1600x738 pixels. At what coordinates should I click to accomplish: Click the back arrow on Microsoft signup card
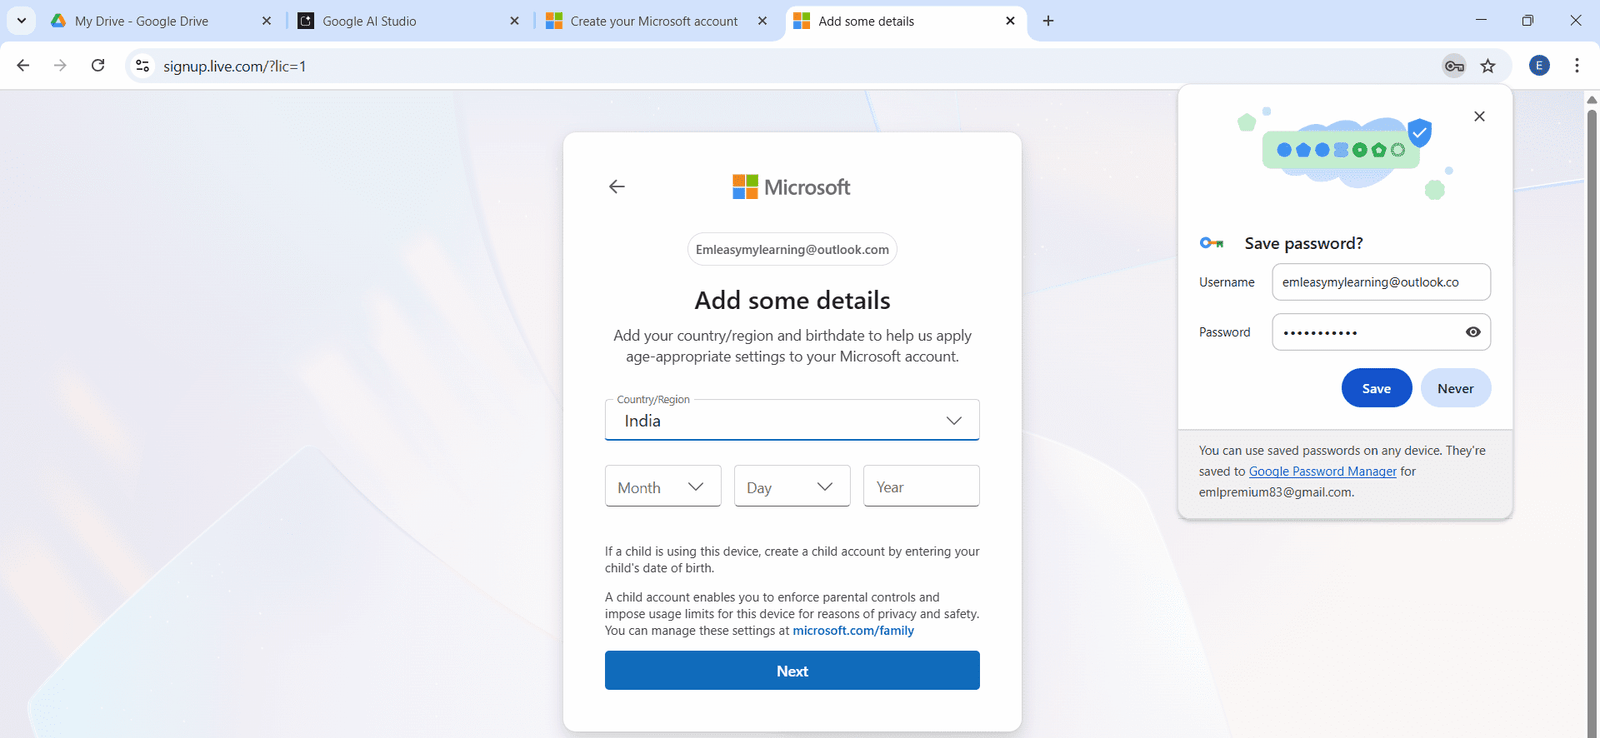tap(617, 187)
